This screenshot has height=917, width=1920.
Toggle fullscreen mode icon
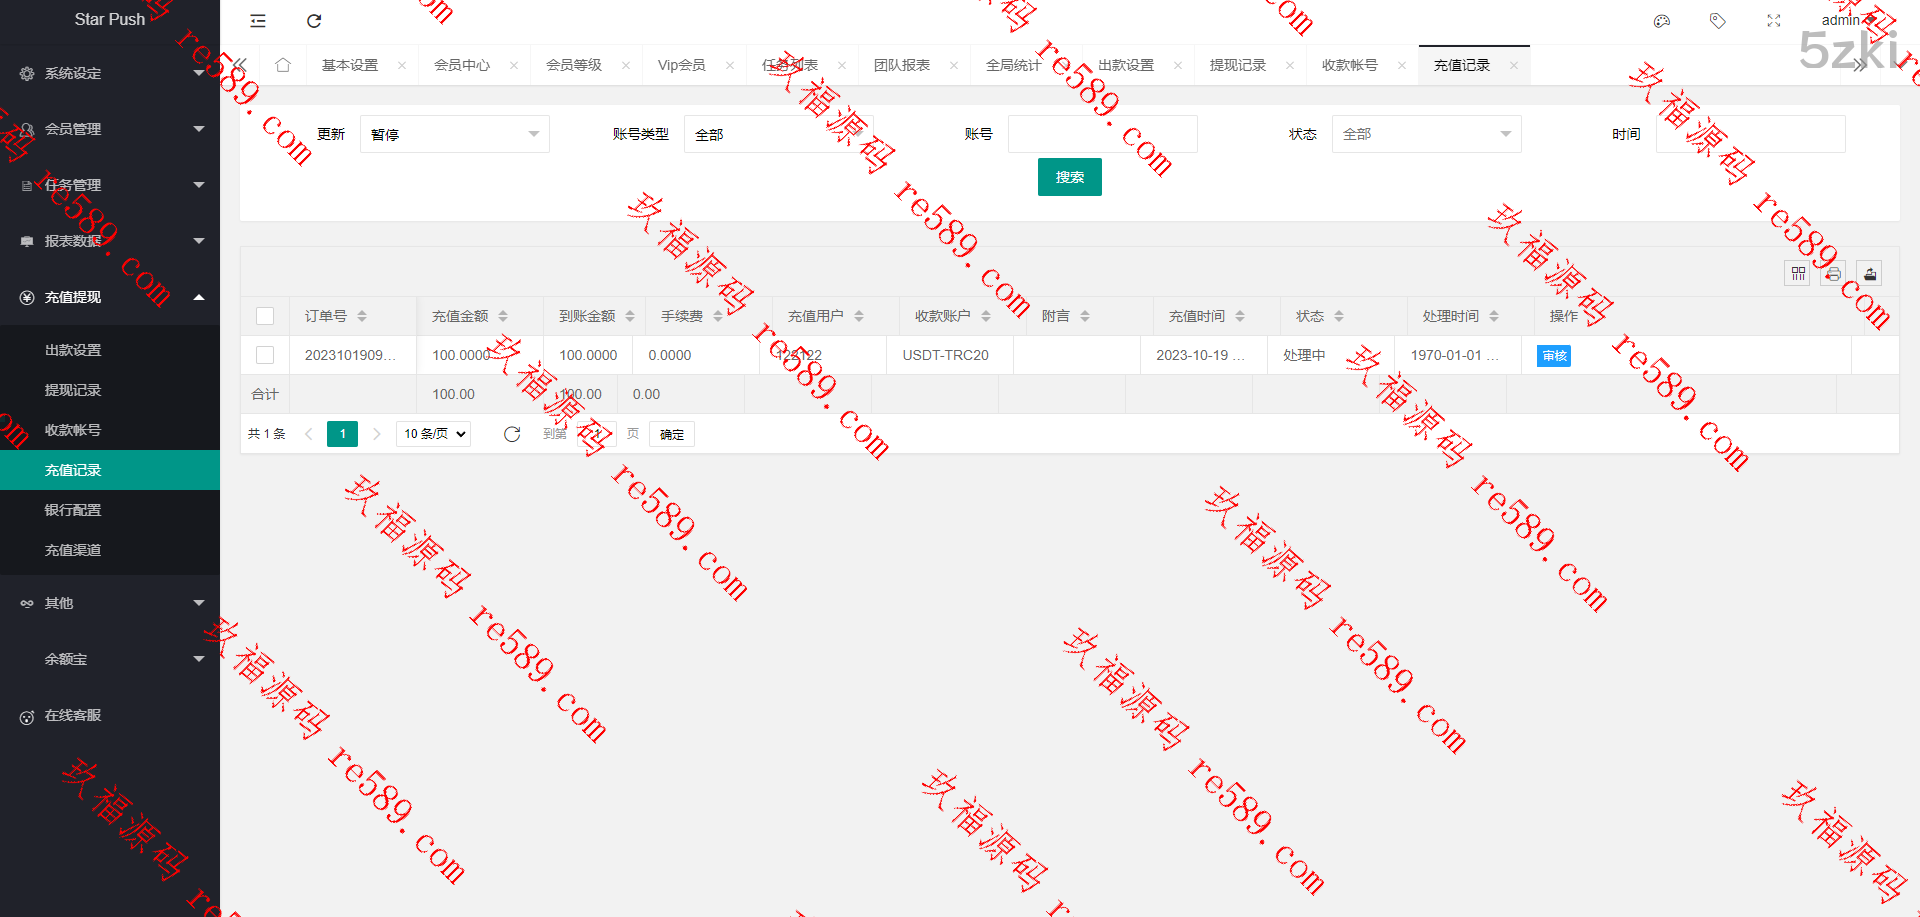1774,21
